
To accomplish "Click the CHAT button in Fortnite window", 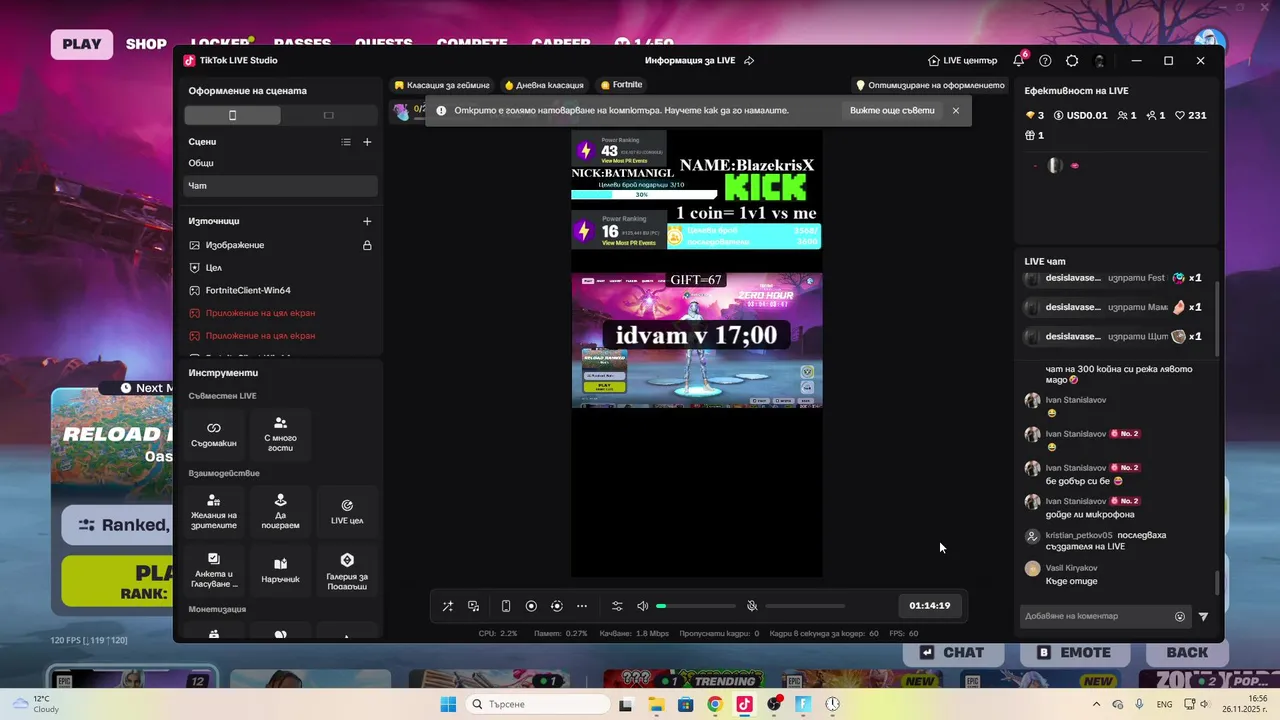I will click(x=952, y=653).
